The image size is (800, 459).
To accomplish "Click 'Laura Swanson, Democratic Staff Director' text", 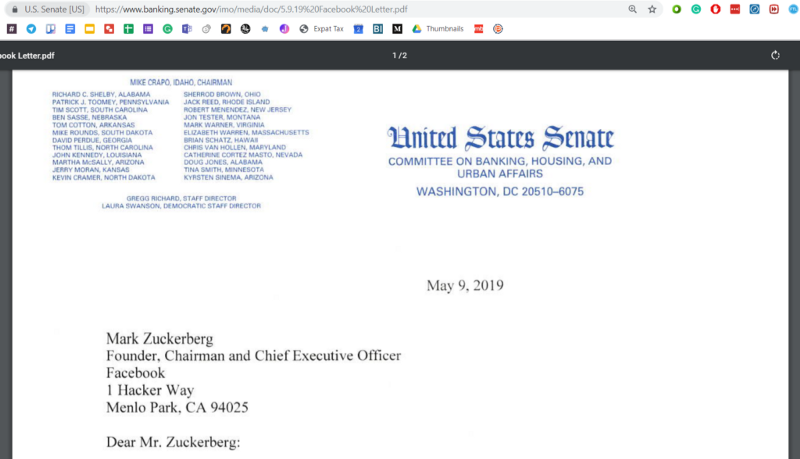I will point(181,206).
